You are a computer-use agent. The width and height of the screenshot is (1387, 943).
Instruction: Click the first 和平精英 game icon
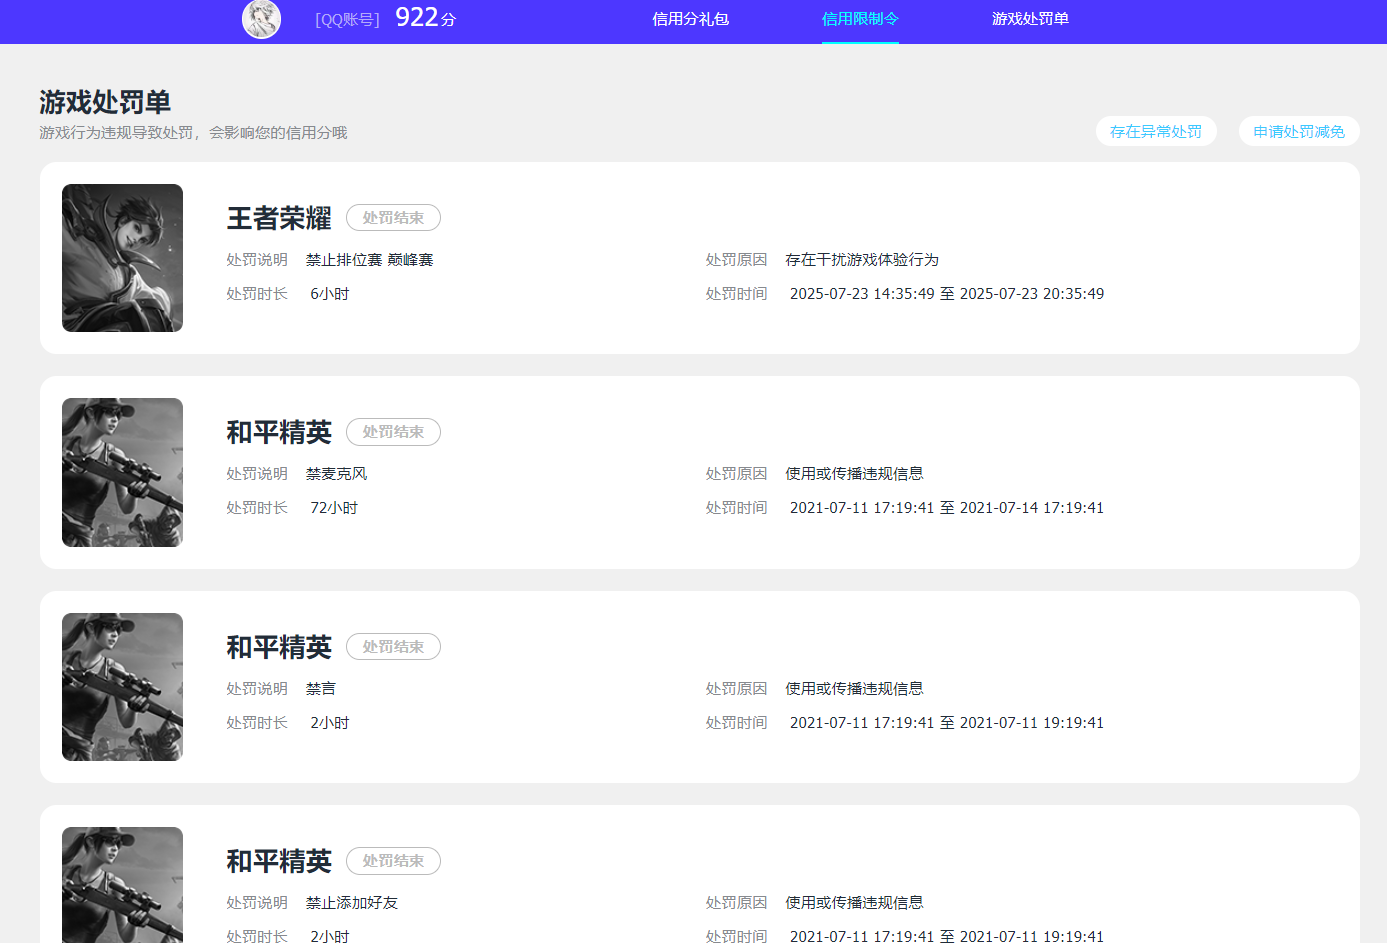(122, 472)
